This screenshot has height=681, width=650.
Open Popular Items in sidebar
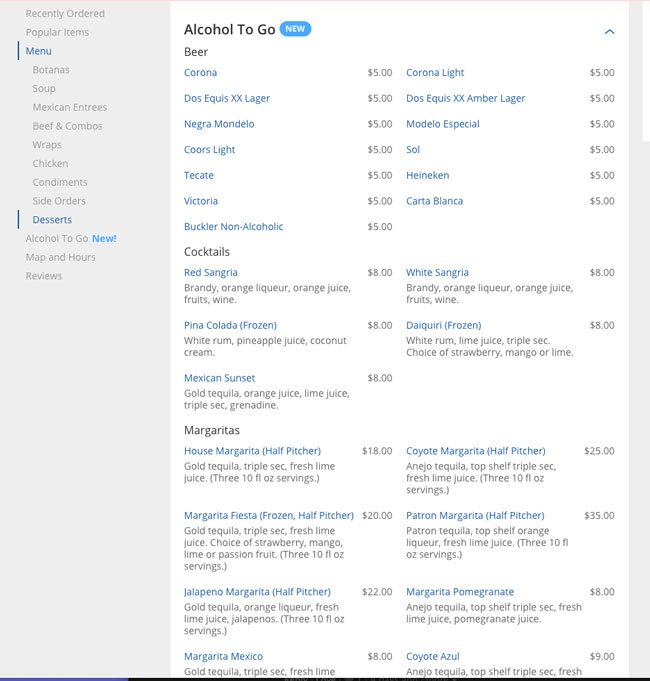tap(57, 32)
